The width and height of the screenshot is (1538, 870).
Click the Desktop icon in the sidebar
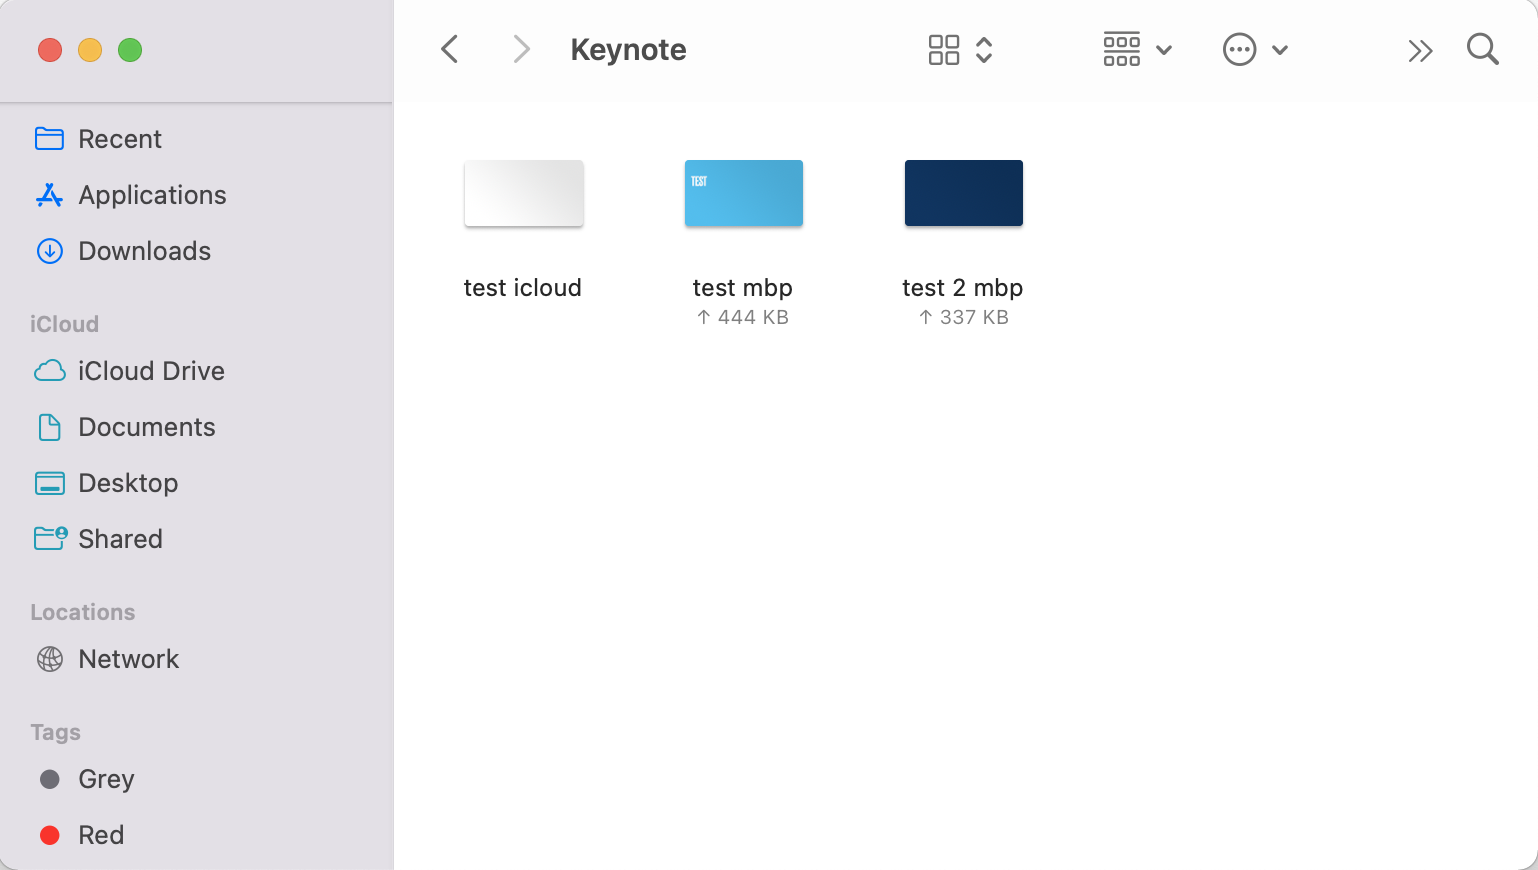coord(49,483)
